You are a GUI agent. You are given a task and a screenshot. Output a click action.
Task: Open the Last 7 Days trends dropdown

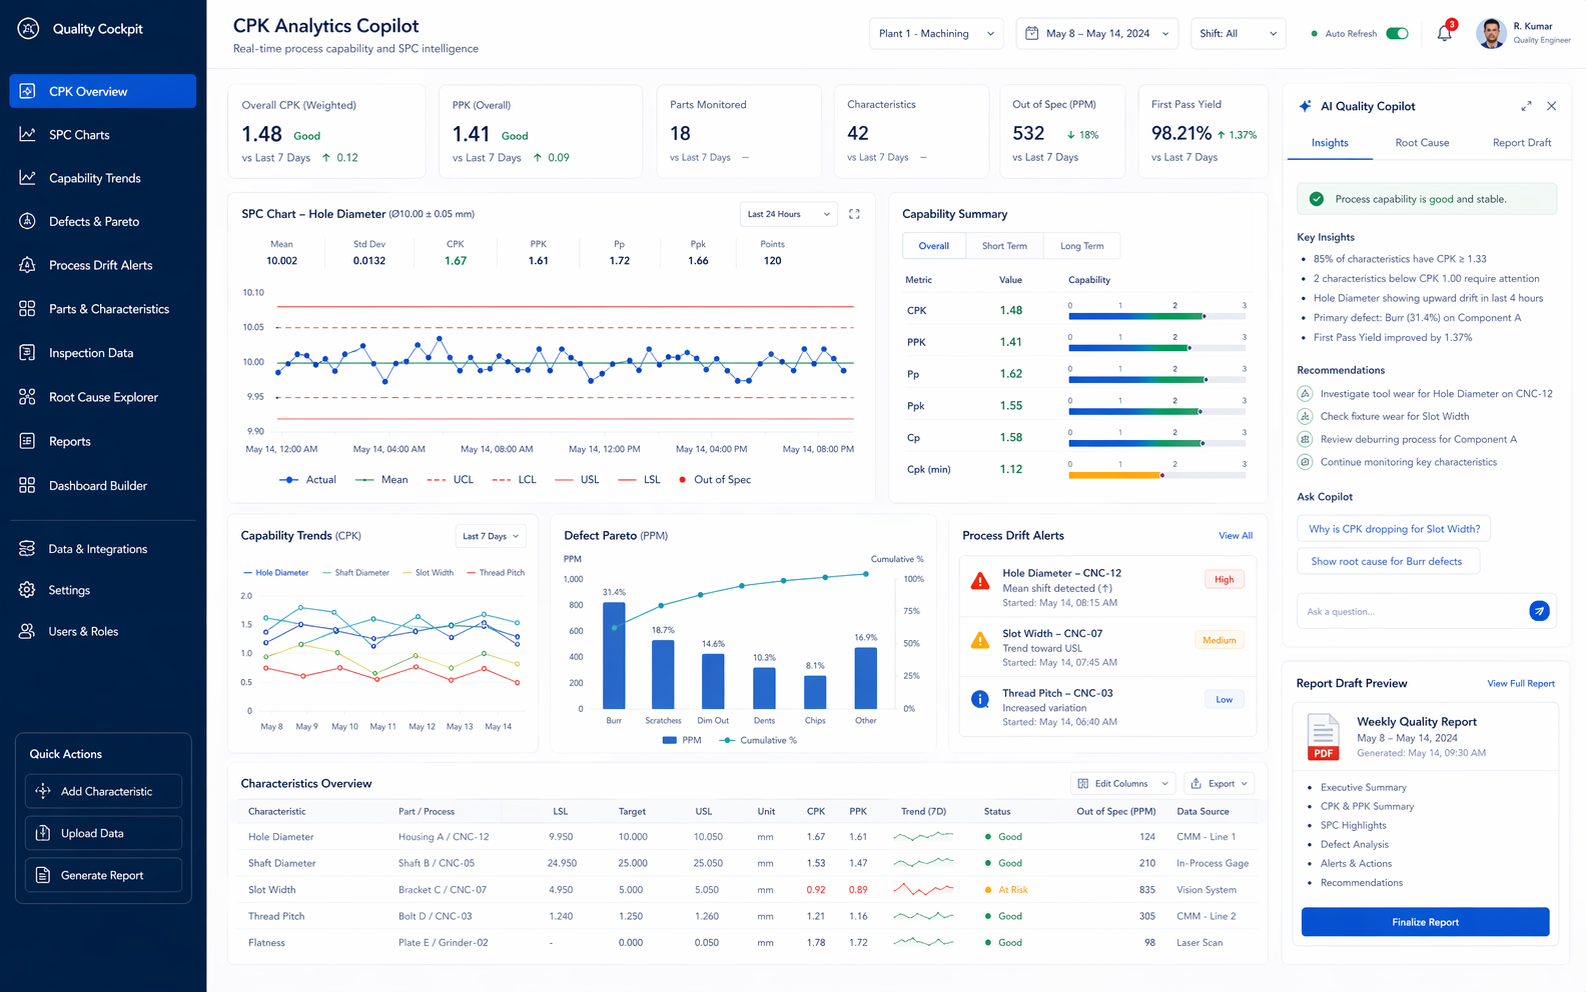(490, 536)
